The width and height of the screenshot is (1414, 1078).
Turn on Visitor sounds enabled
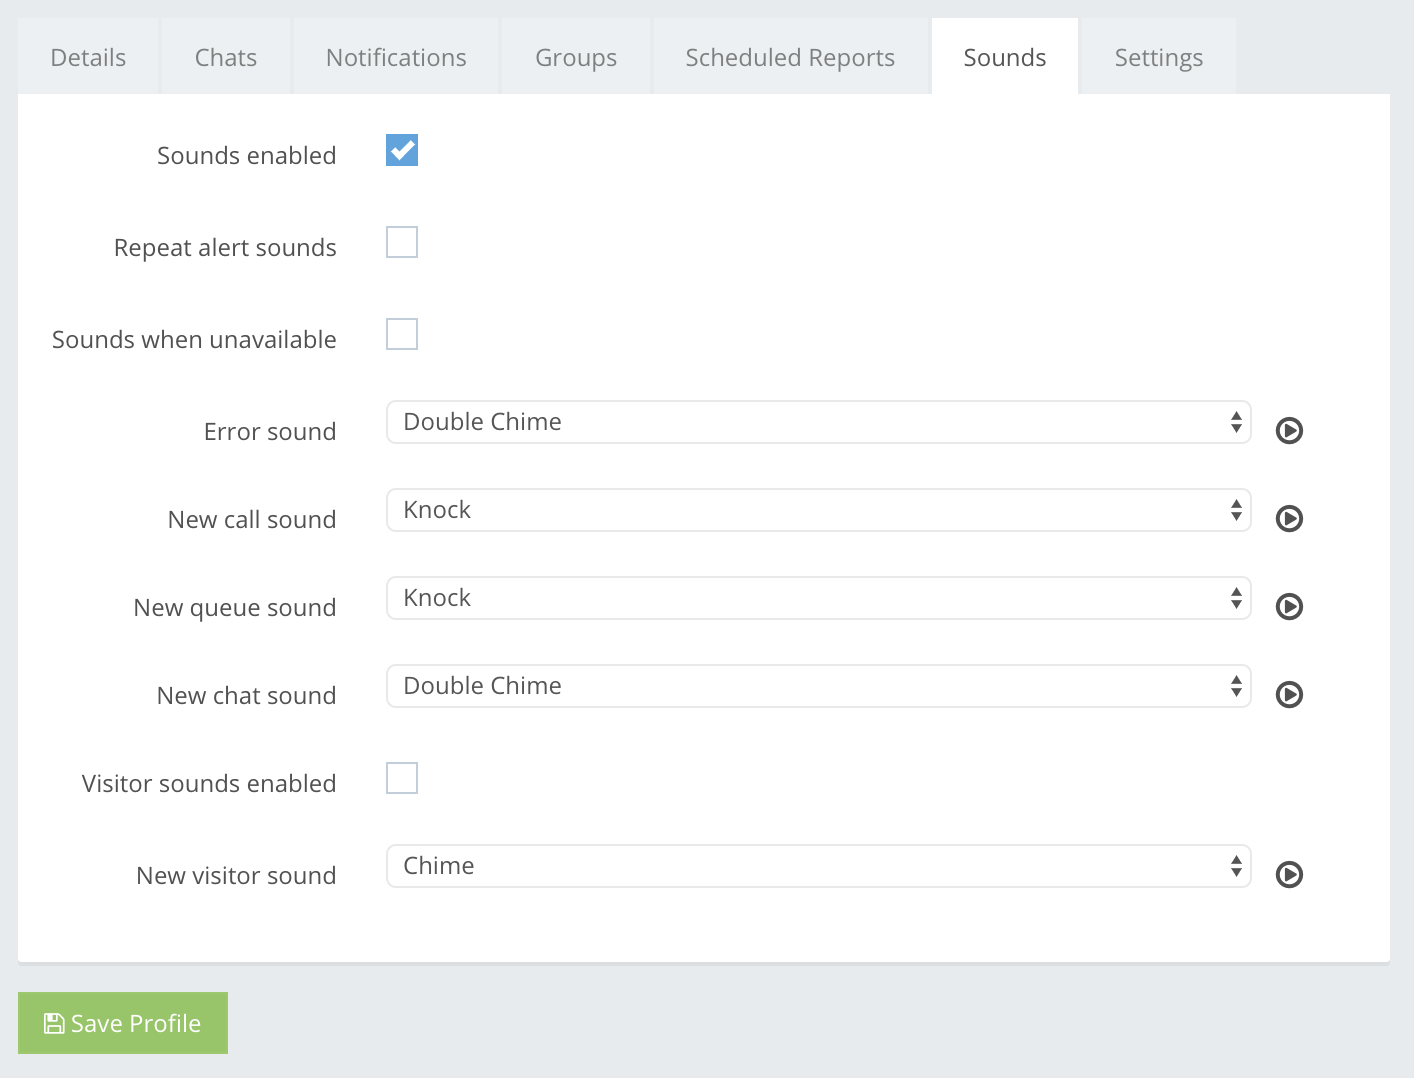click(402, 779)
